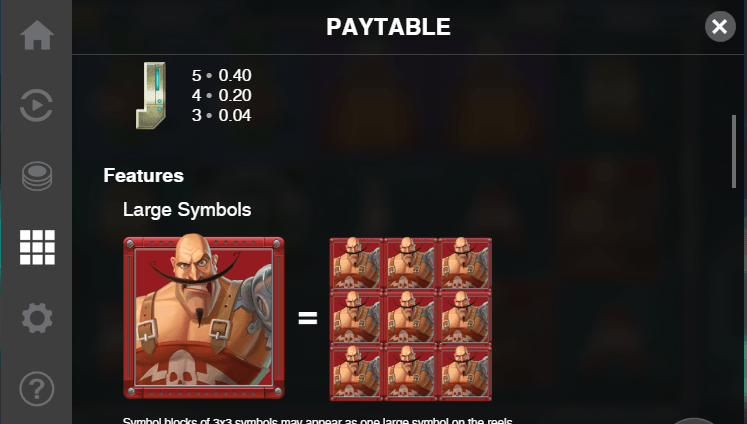Click the top-left small pirate tile
The height and width of the screenshot is (424, 747).
coord(356,264)
